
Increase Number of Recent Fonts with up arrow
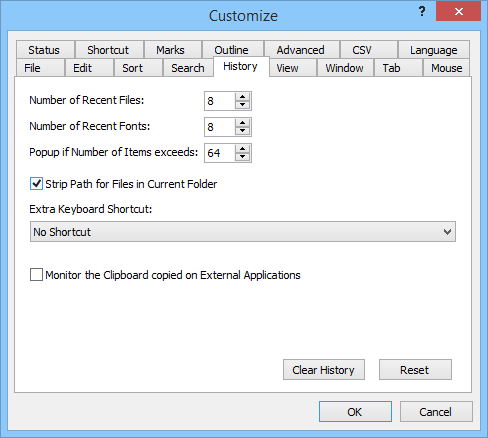242,123
